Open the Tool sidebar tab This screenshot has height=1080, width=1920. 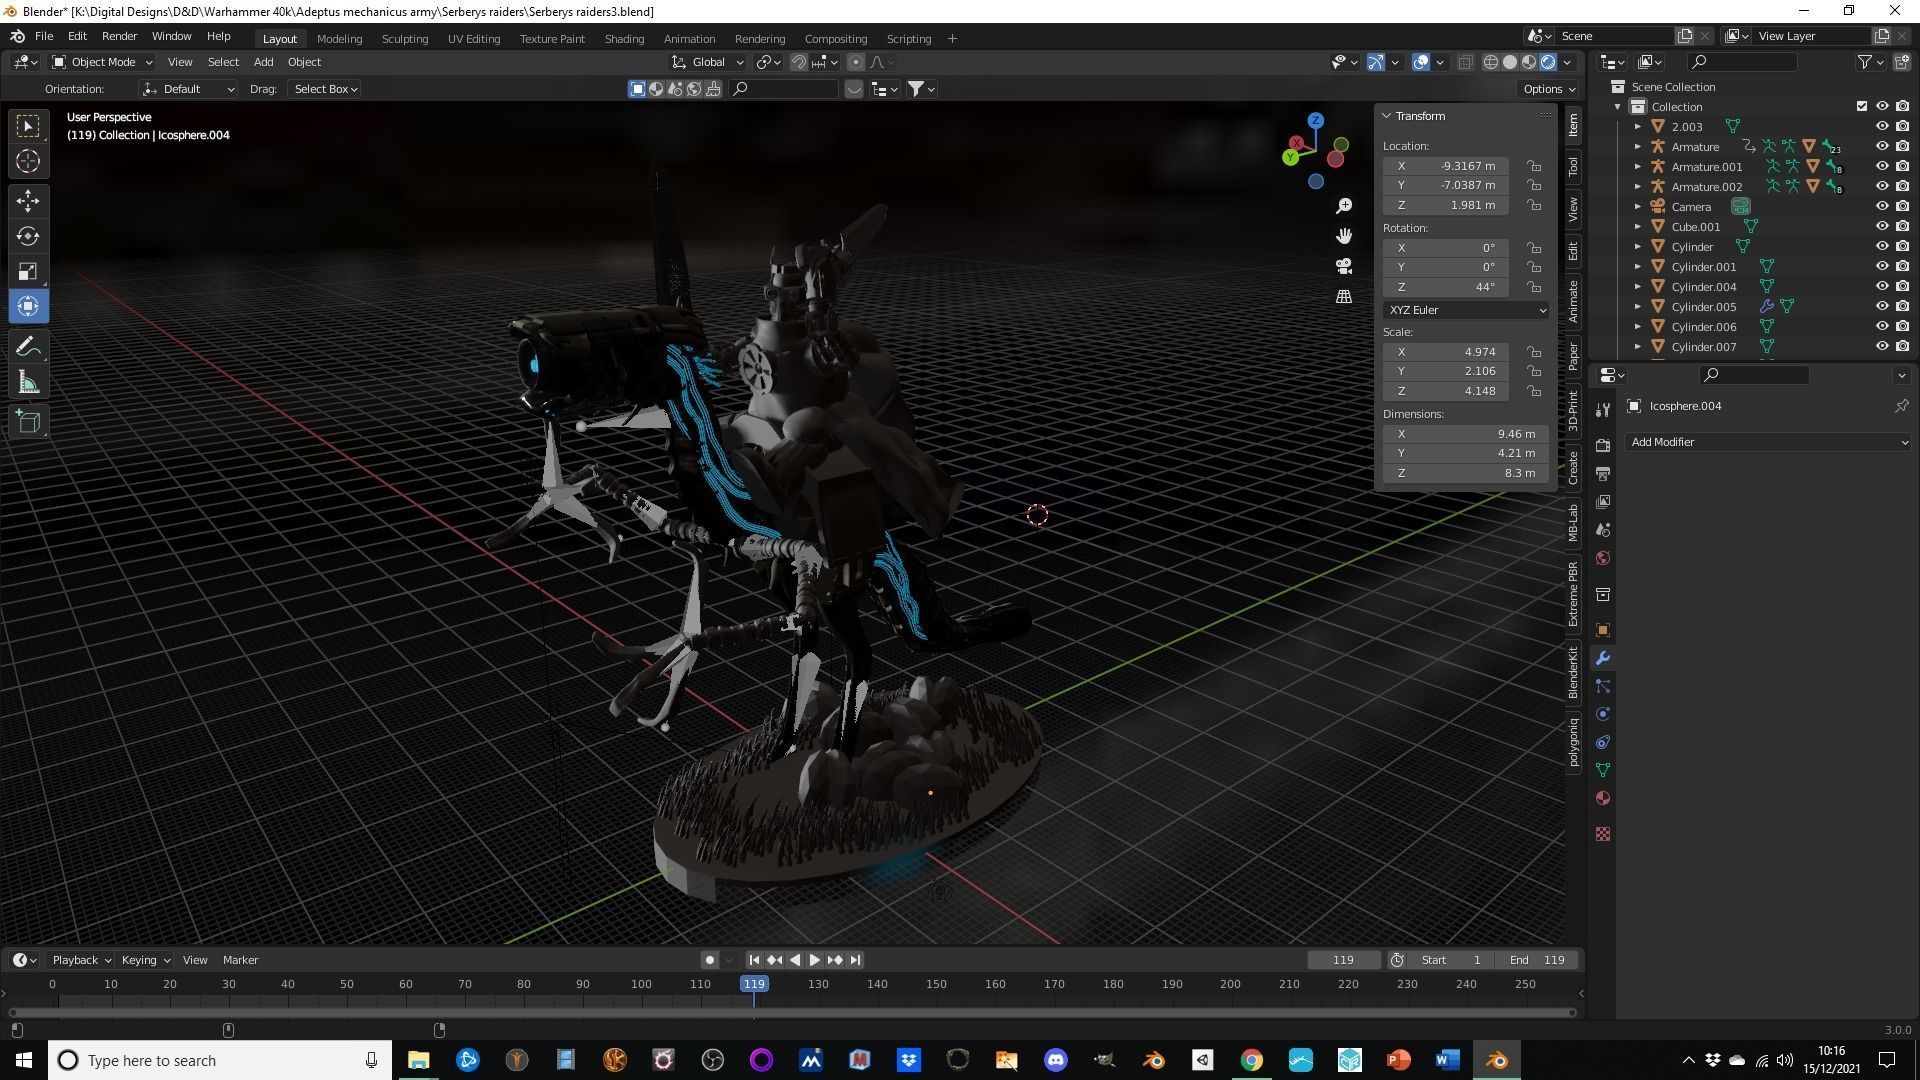point(1573,166)
